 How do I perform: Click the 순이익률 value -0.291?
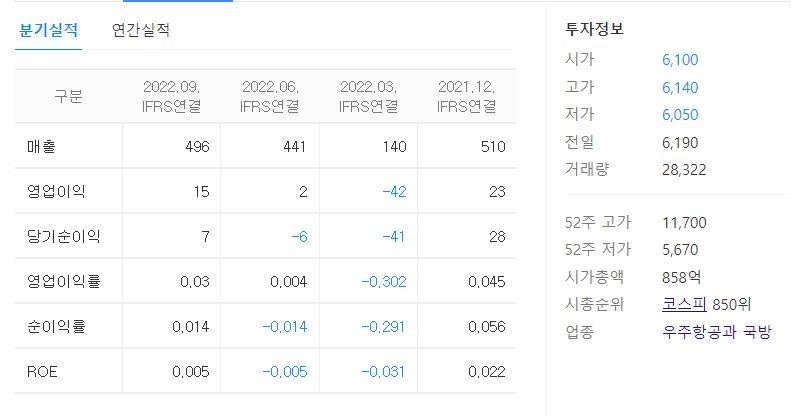pos(383,327)
